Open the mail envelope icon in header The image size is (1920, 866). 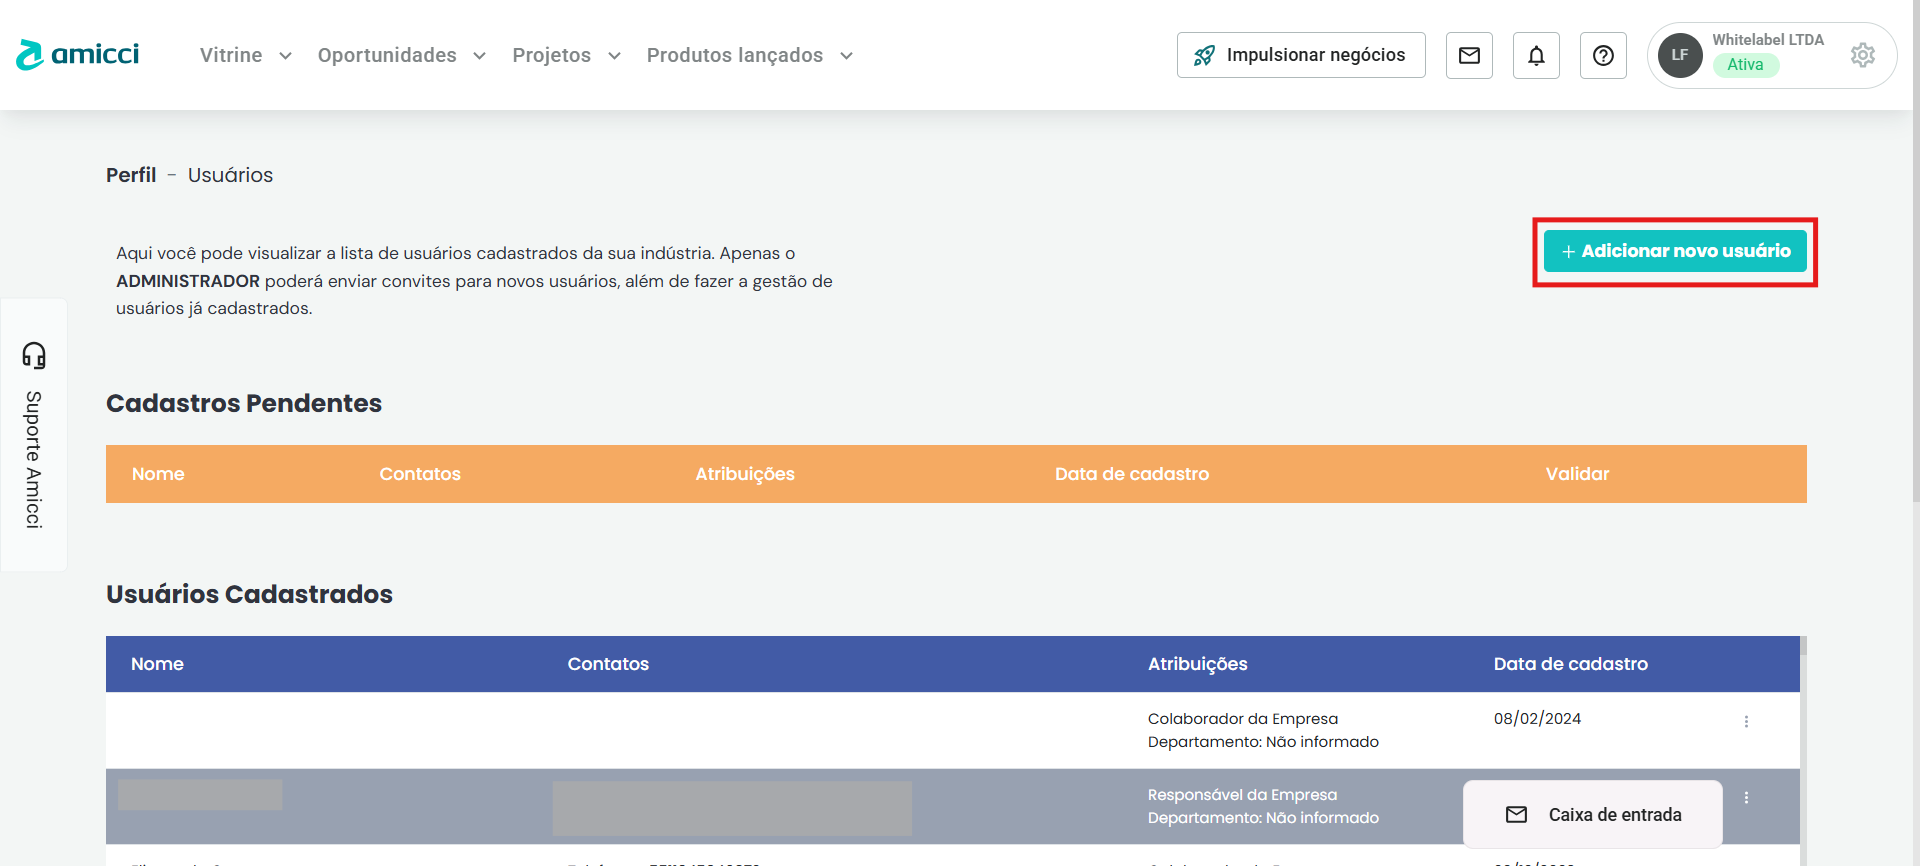pos(1469,55)
